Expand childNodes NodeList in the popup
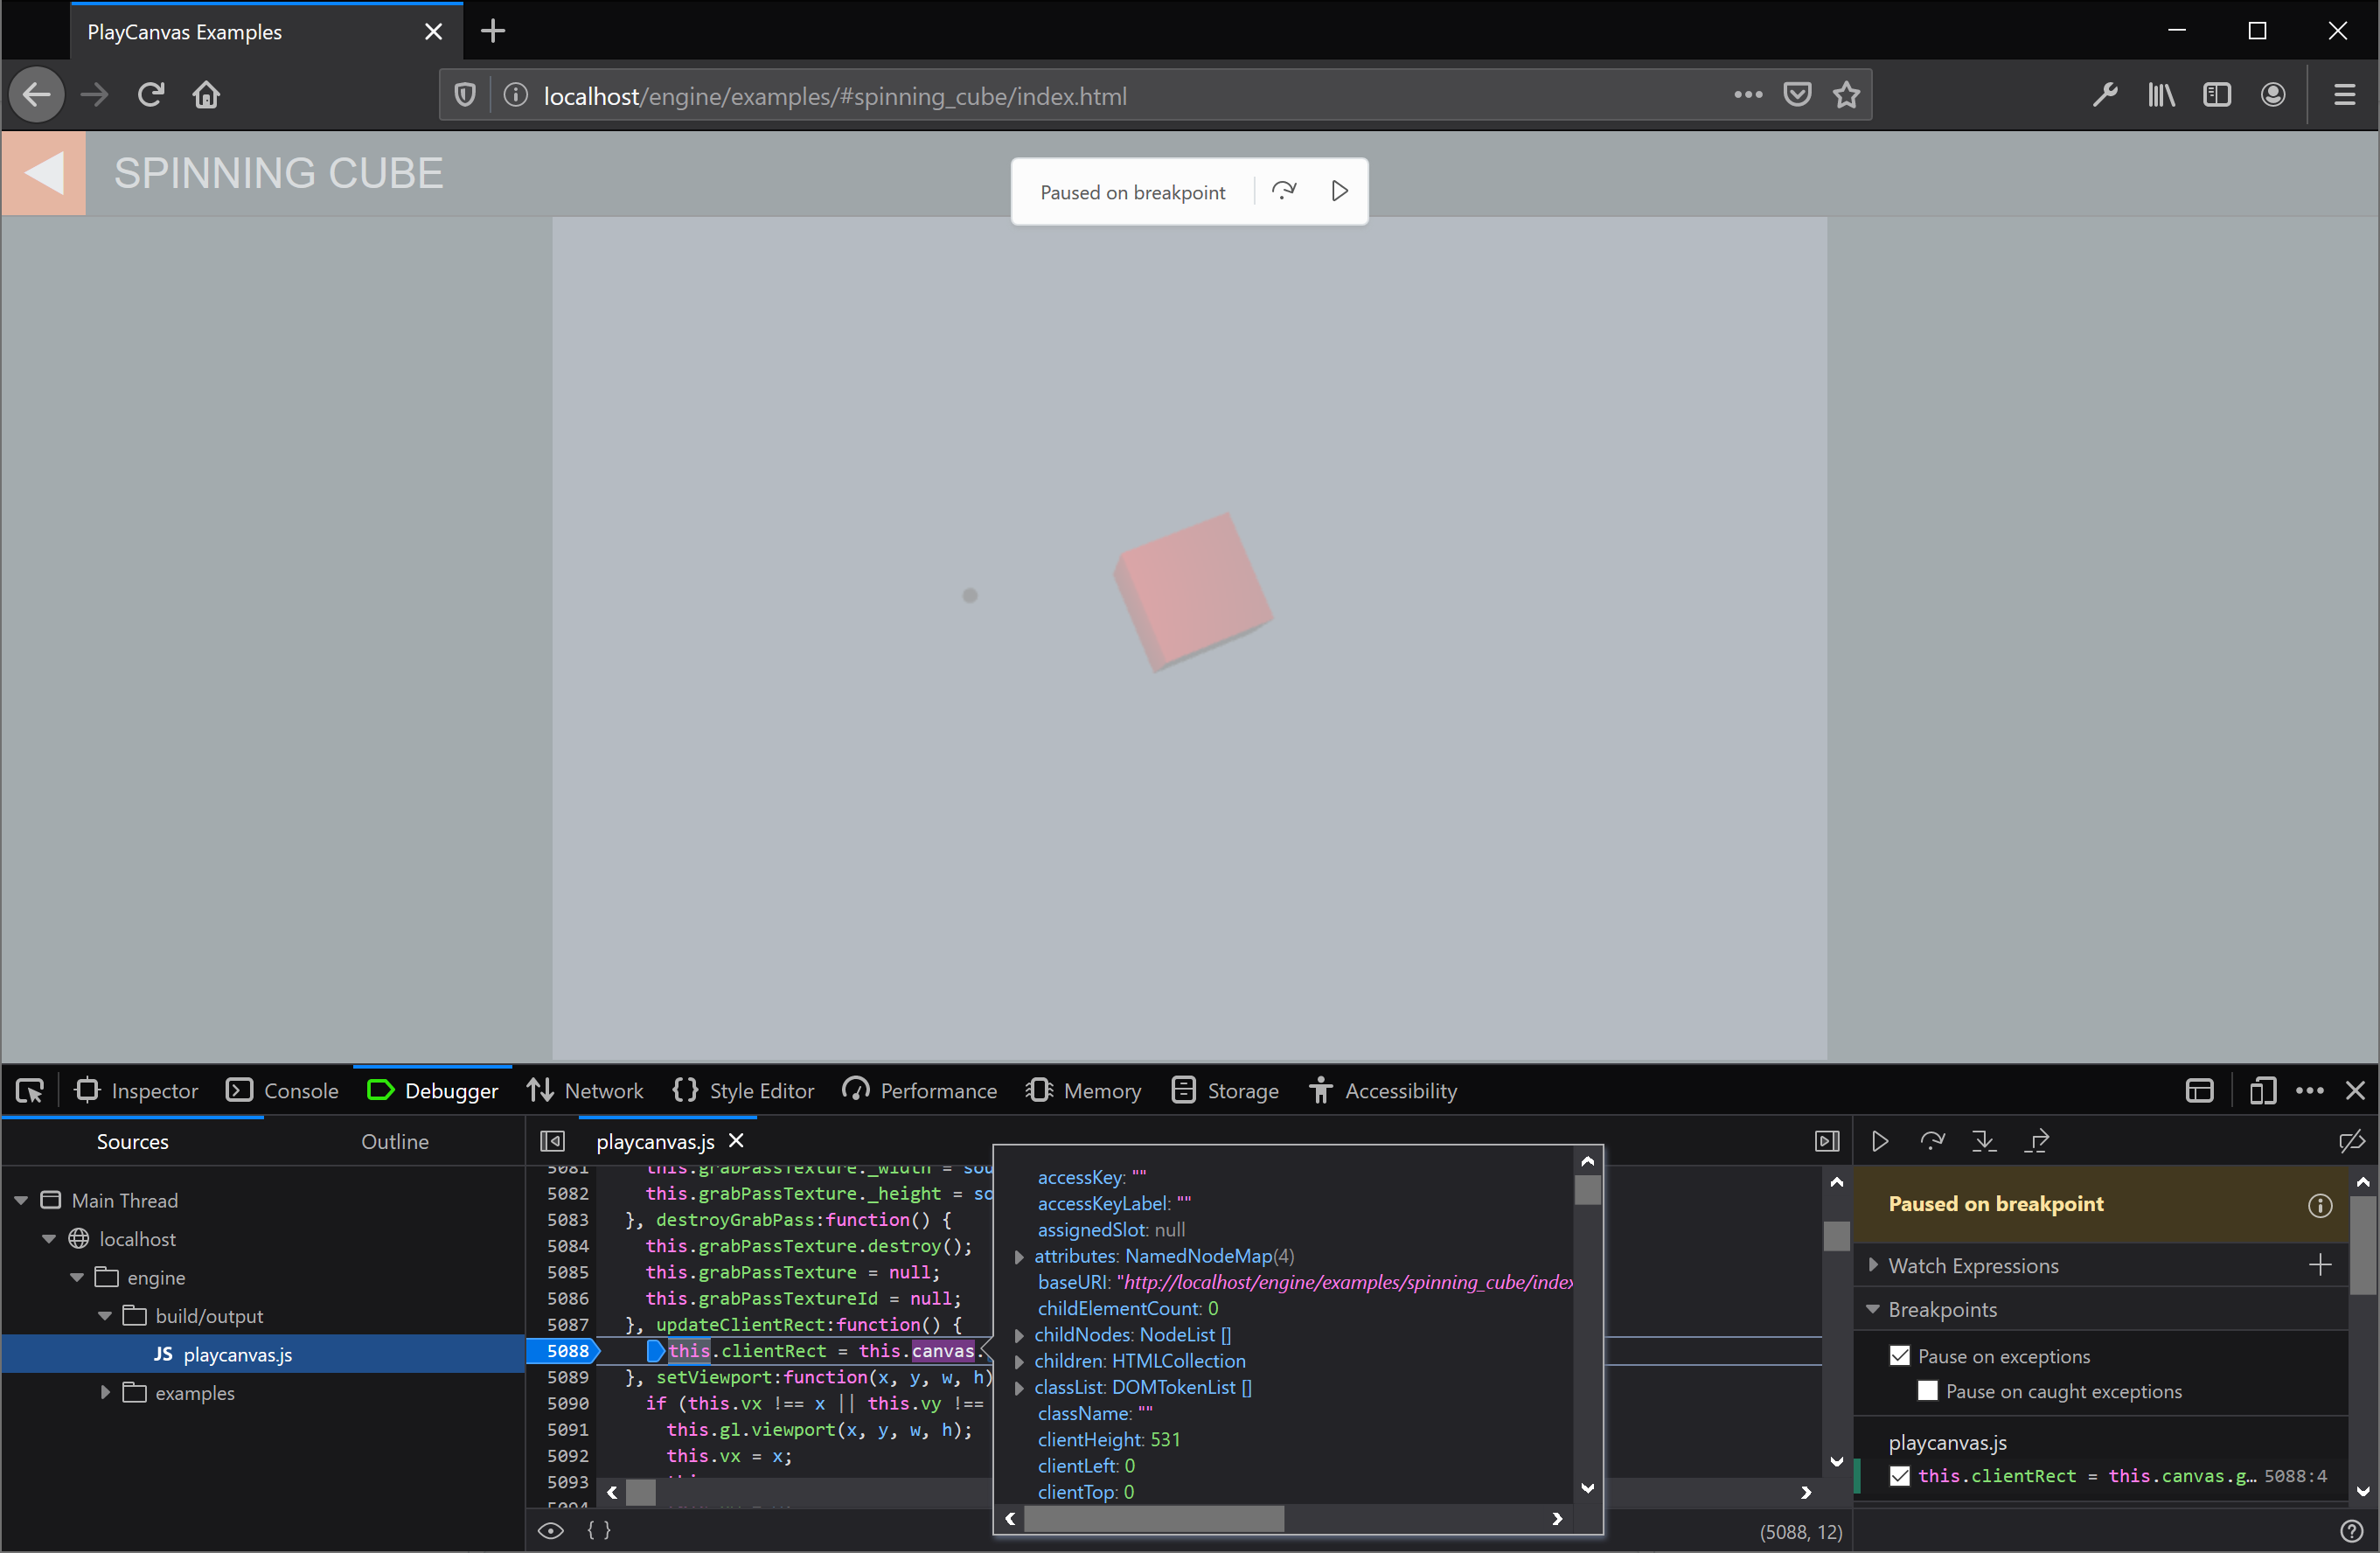This screenshot has height=1553, width=2380. click(1020, 1335)
